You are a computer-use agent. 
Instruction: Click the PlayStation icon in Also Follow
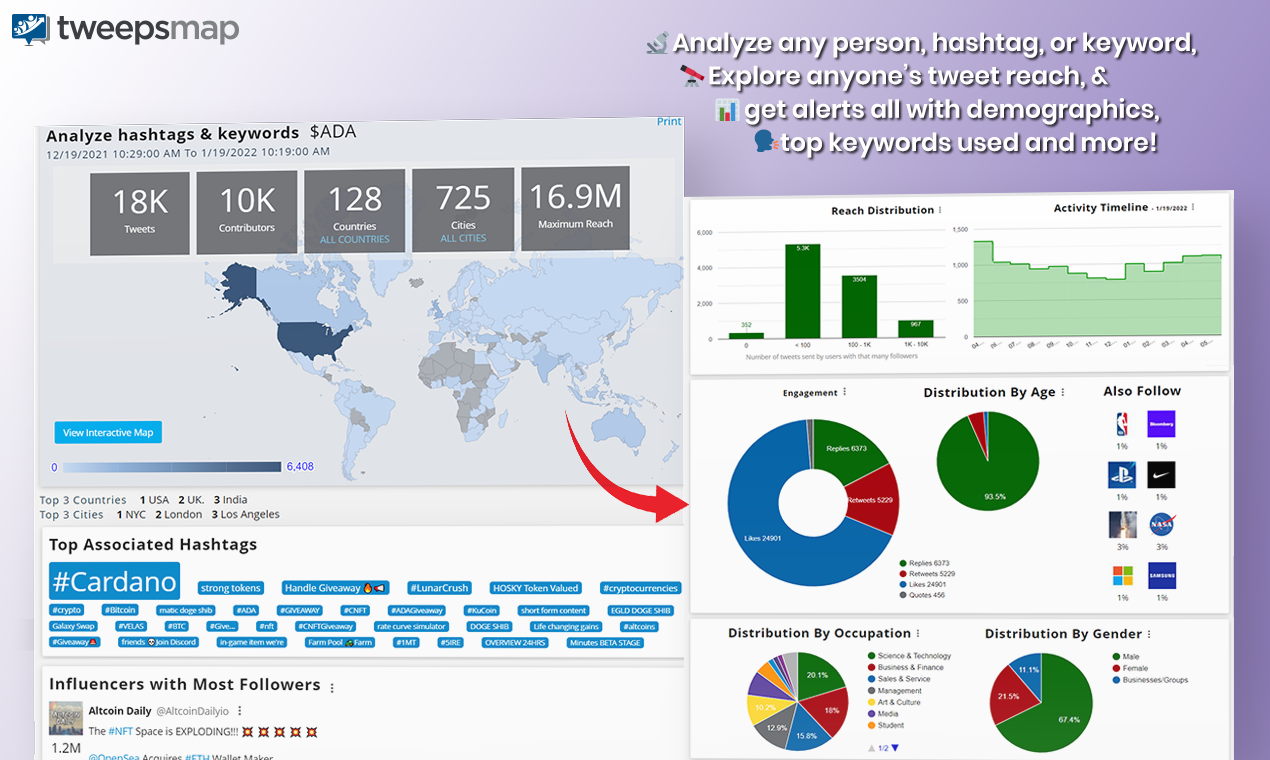(x=1123, y=475)
